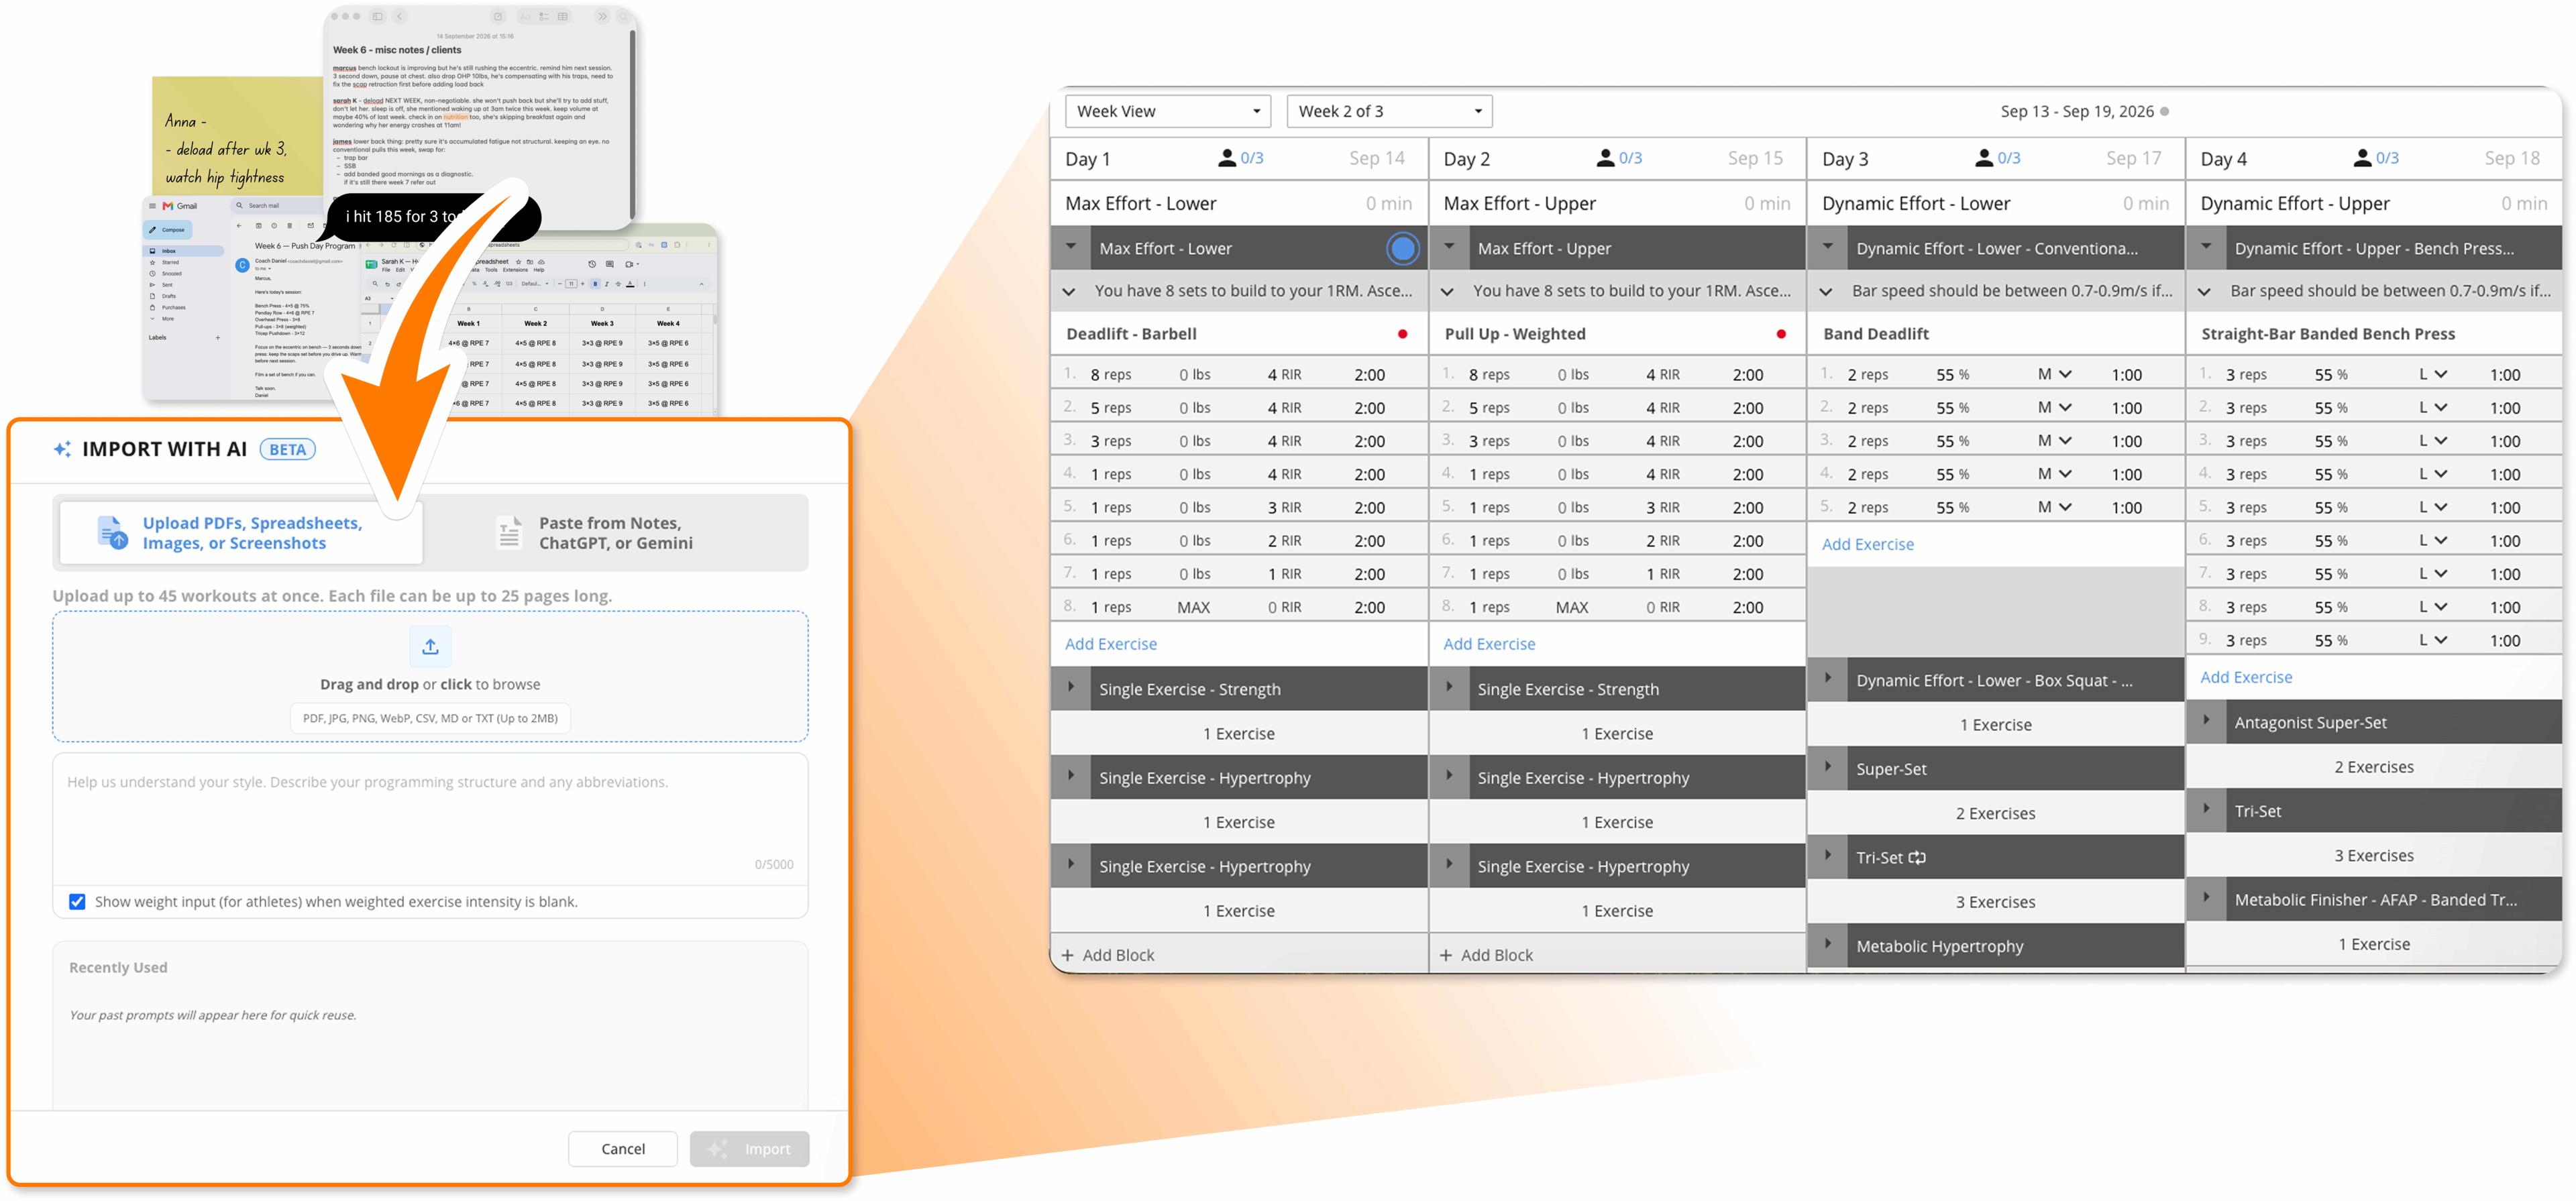Toggle Show weight input checkbox
This screenshot has height=1201, width=2576.
77,901
